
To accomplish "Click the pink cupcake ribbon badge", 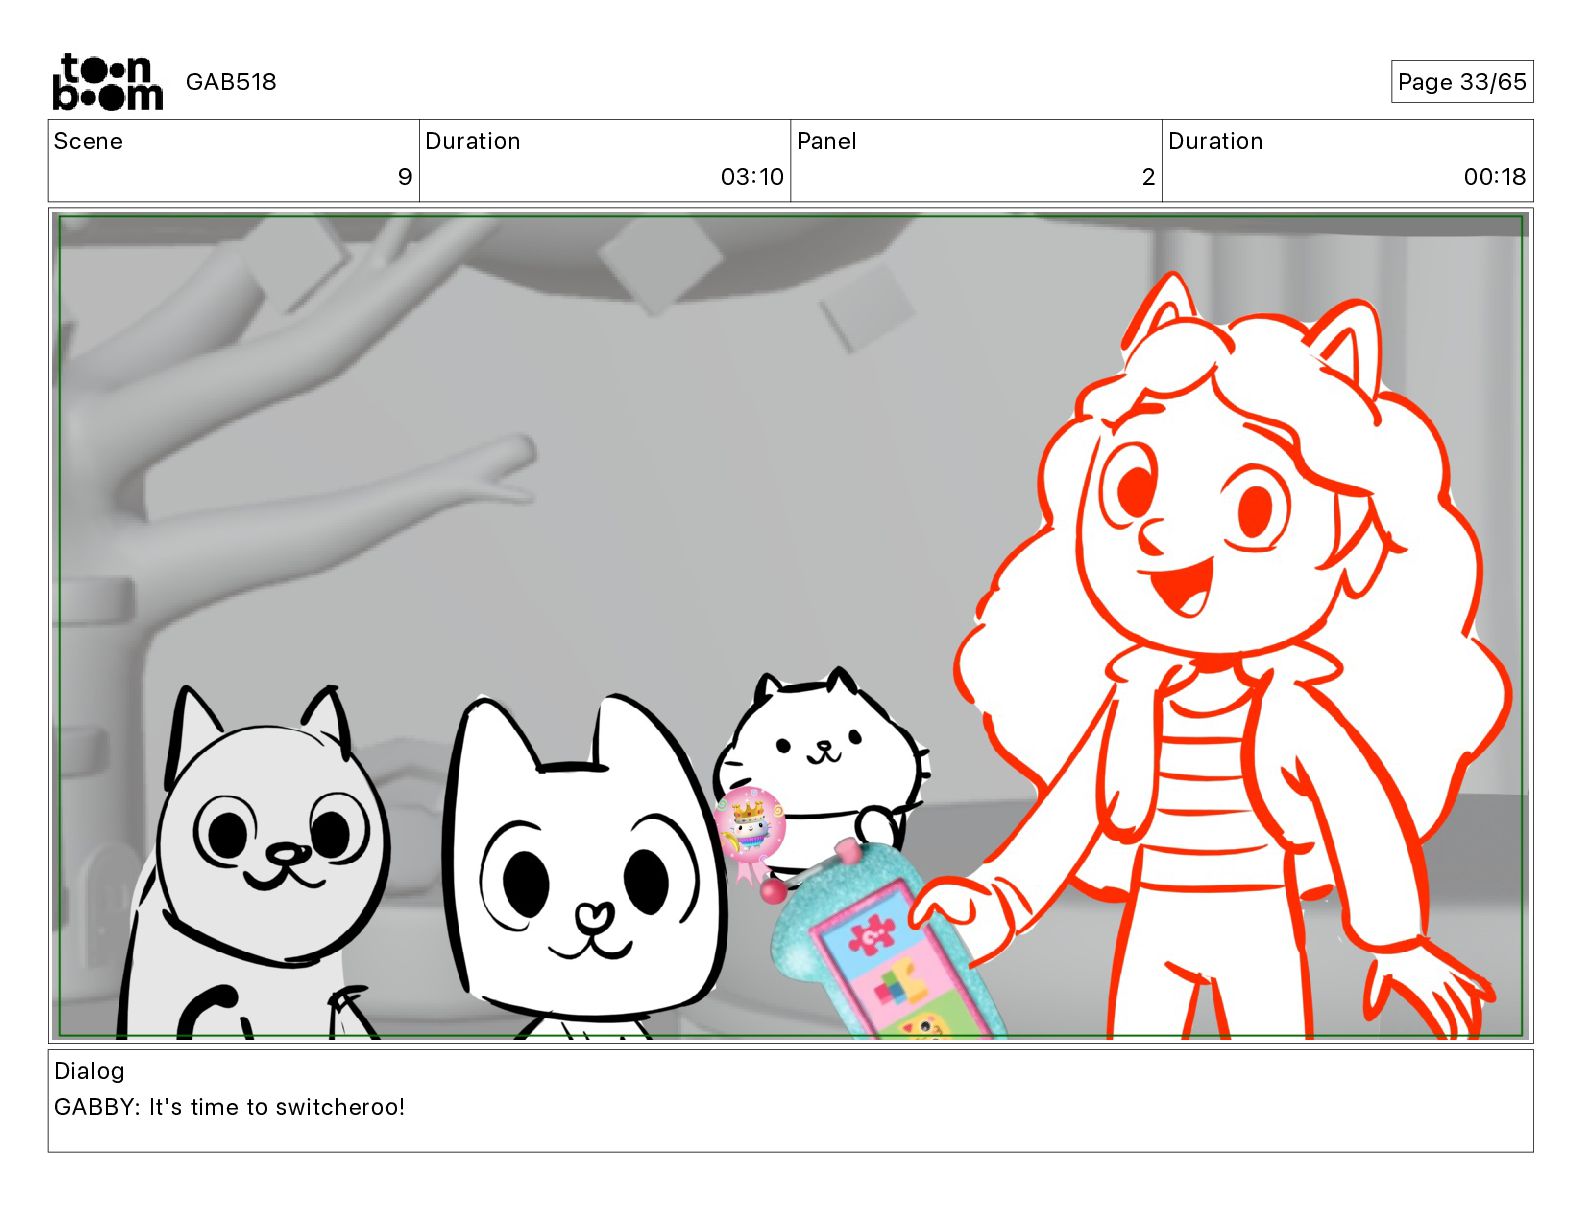I will click(749, 834).
